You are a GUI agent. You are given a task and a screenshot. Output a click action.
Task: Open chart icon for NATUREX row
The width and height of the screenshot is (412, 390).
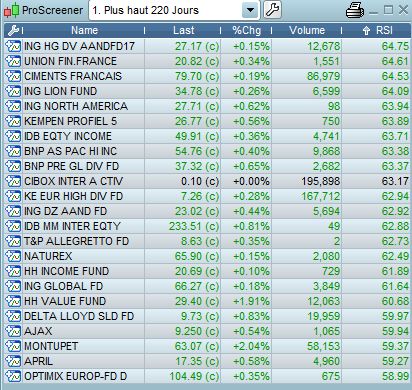(x=13, y=256)
